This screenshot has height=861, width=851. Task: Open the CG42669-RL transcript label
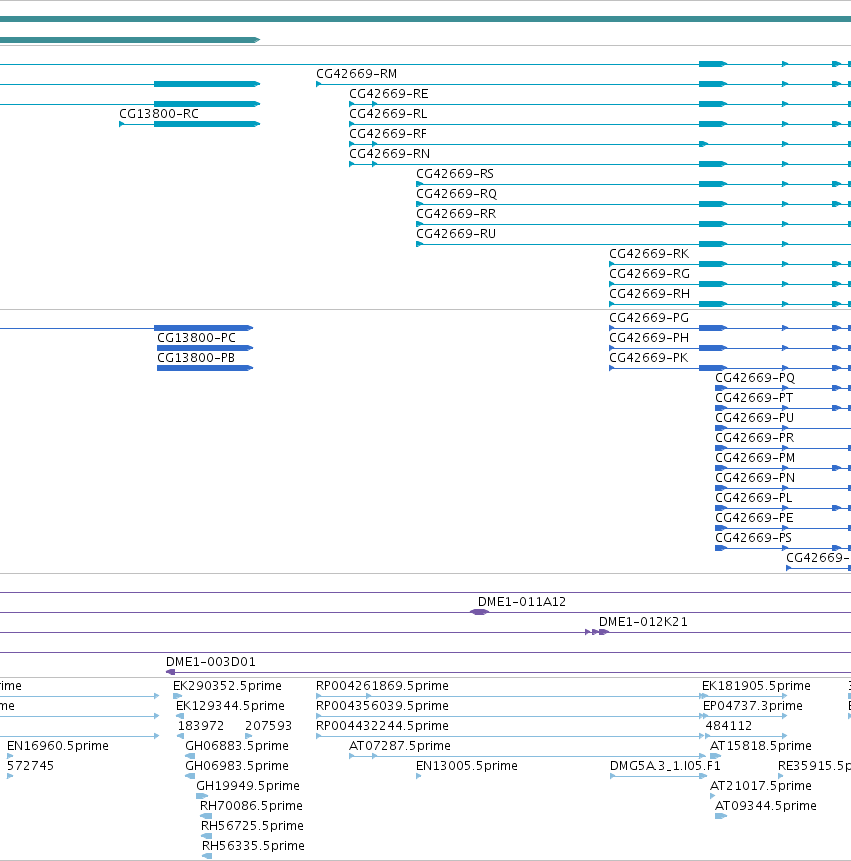click(388, 114)
